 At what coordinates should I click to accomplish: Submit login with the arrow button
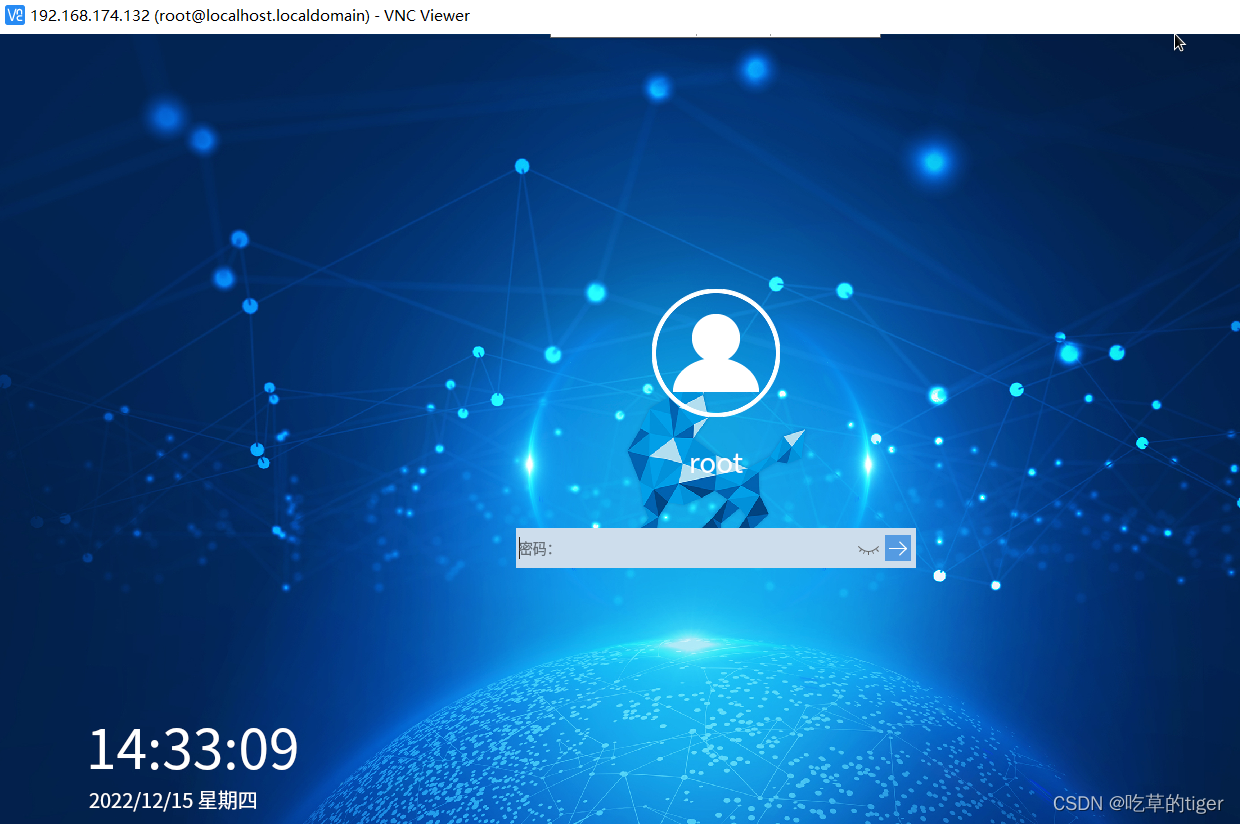click(x=898, y=548)
